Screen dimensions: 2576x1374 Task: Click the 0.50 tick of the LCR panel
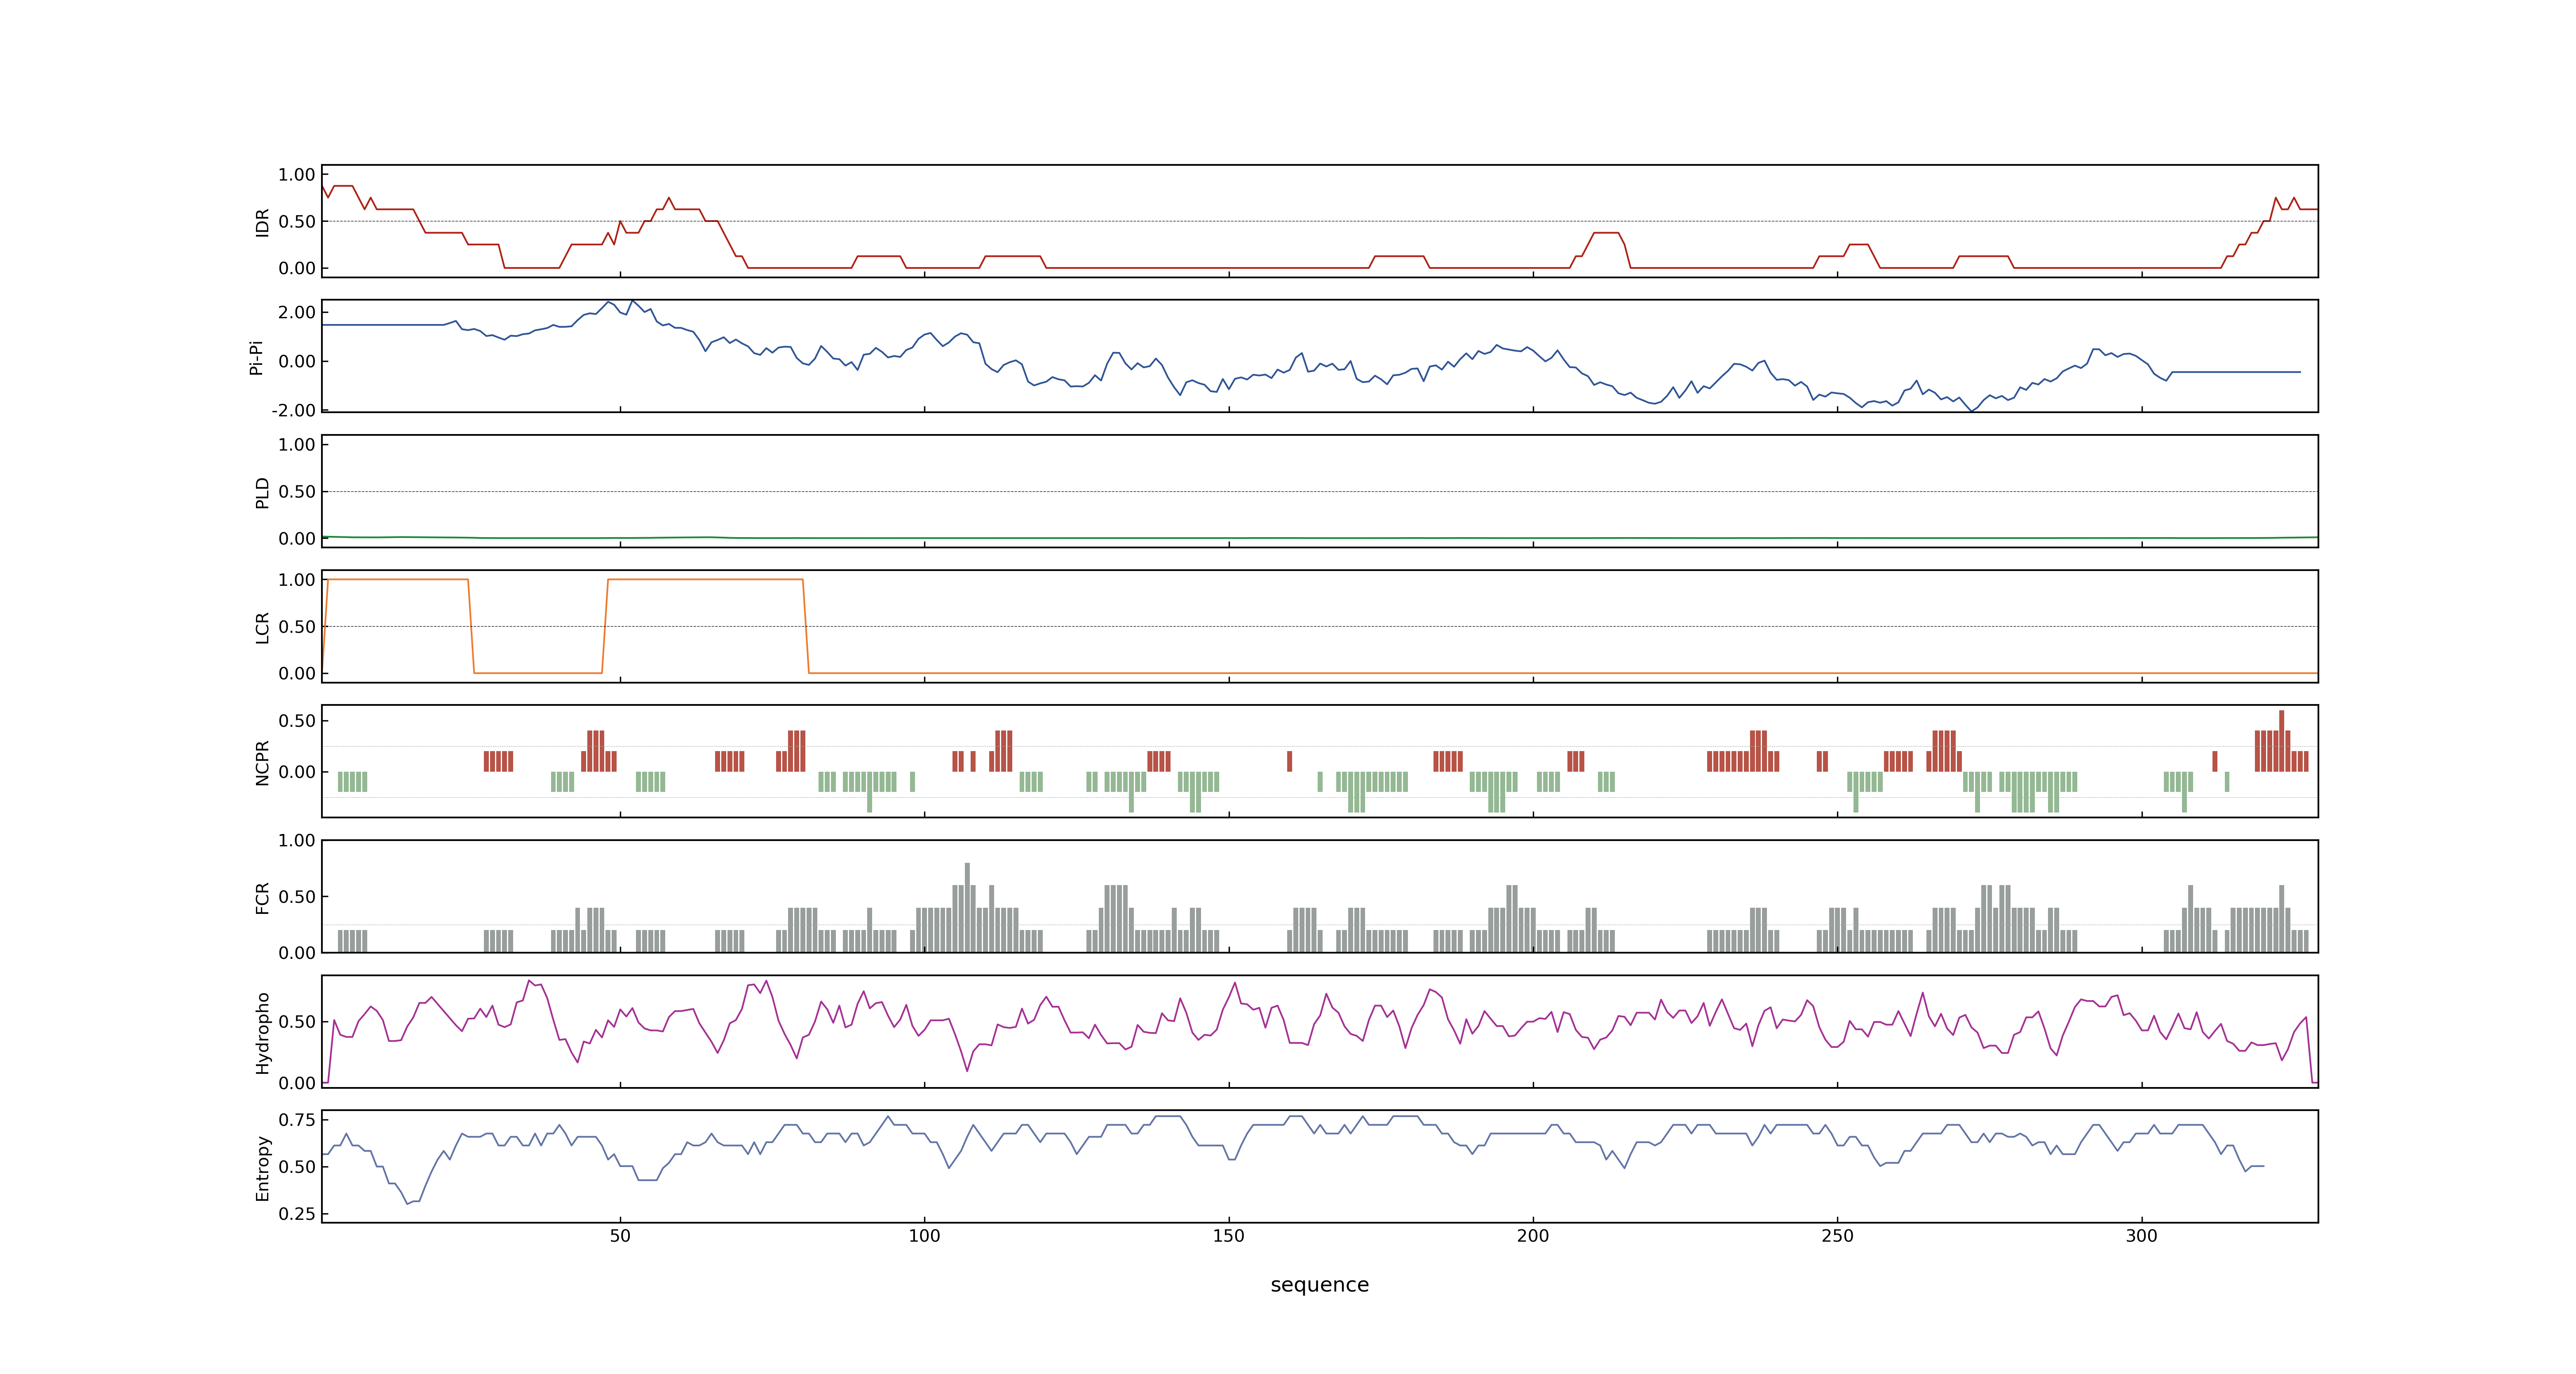click(297, 627)
